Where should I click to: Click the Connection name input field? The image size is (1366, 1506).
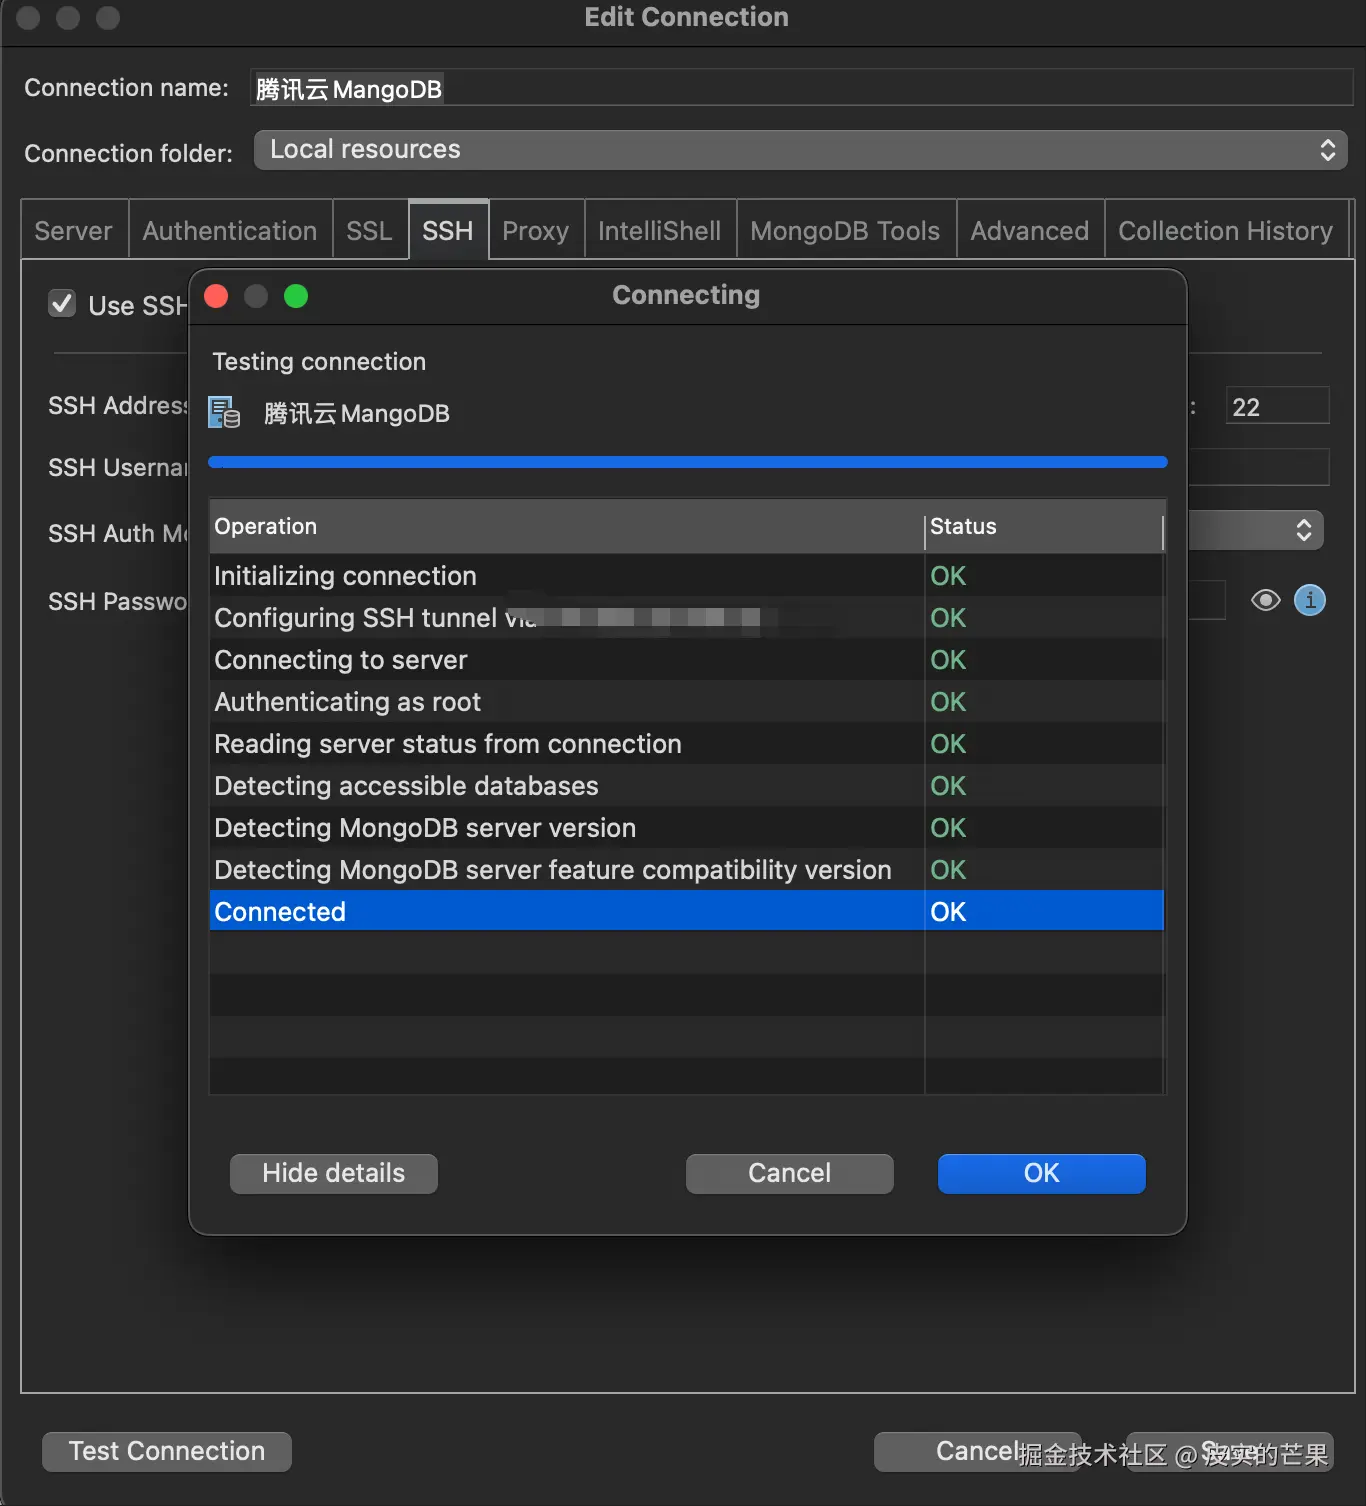point(800,88)
